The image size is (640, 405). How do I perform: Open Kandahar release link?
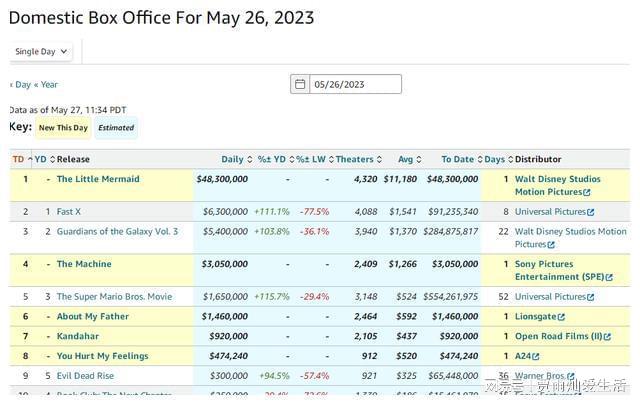pos(78,336)
